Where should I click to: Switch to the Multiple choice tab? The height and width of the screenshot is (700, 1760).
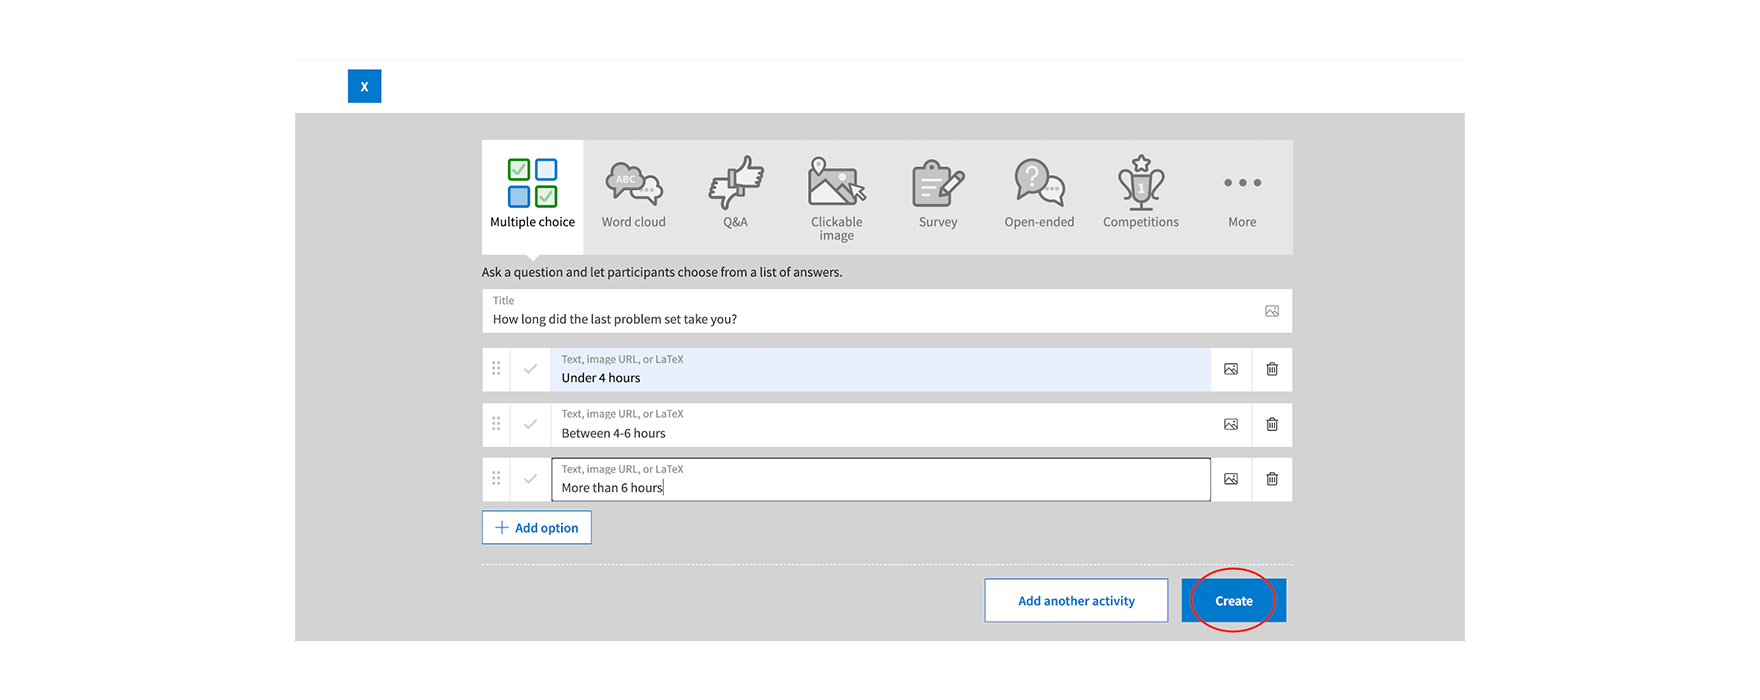pyautogui.click(x=532, y=195)
